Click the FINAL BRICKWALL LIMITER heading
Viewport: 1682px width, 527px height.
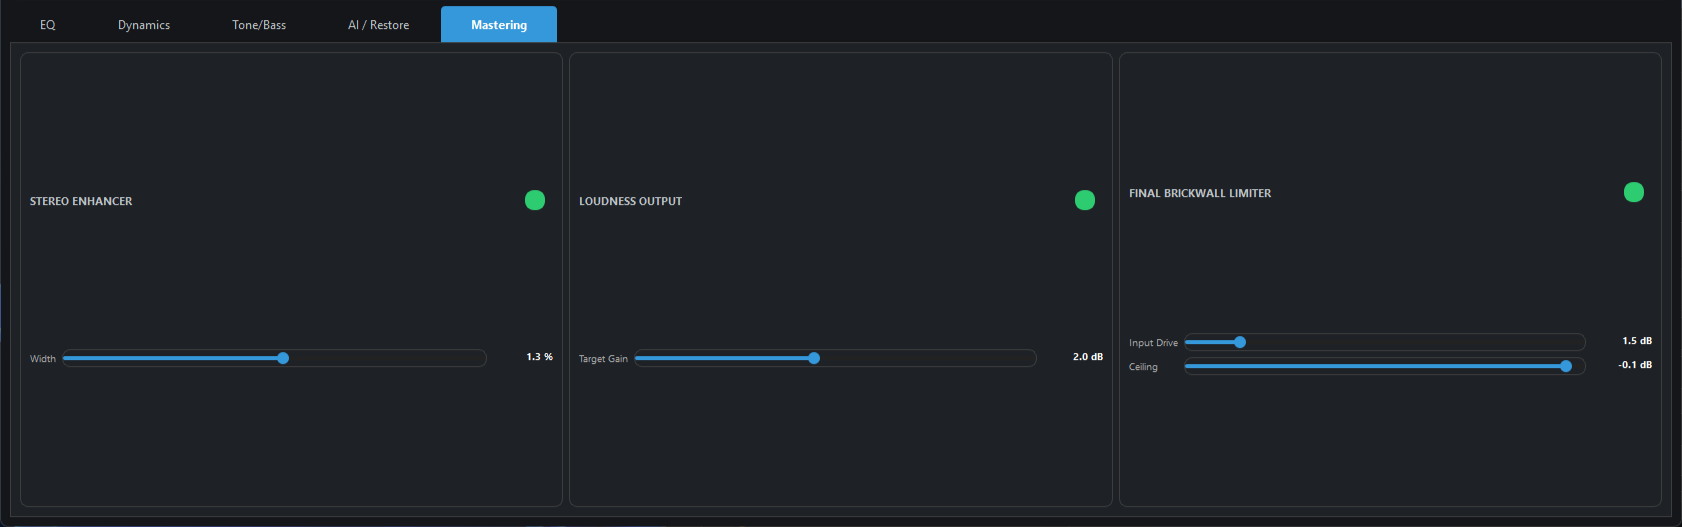click(x=1200, y=193)
